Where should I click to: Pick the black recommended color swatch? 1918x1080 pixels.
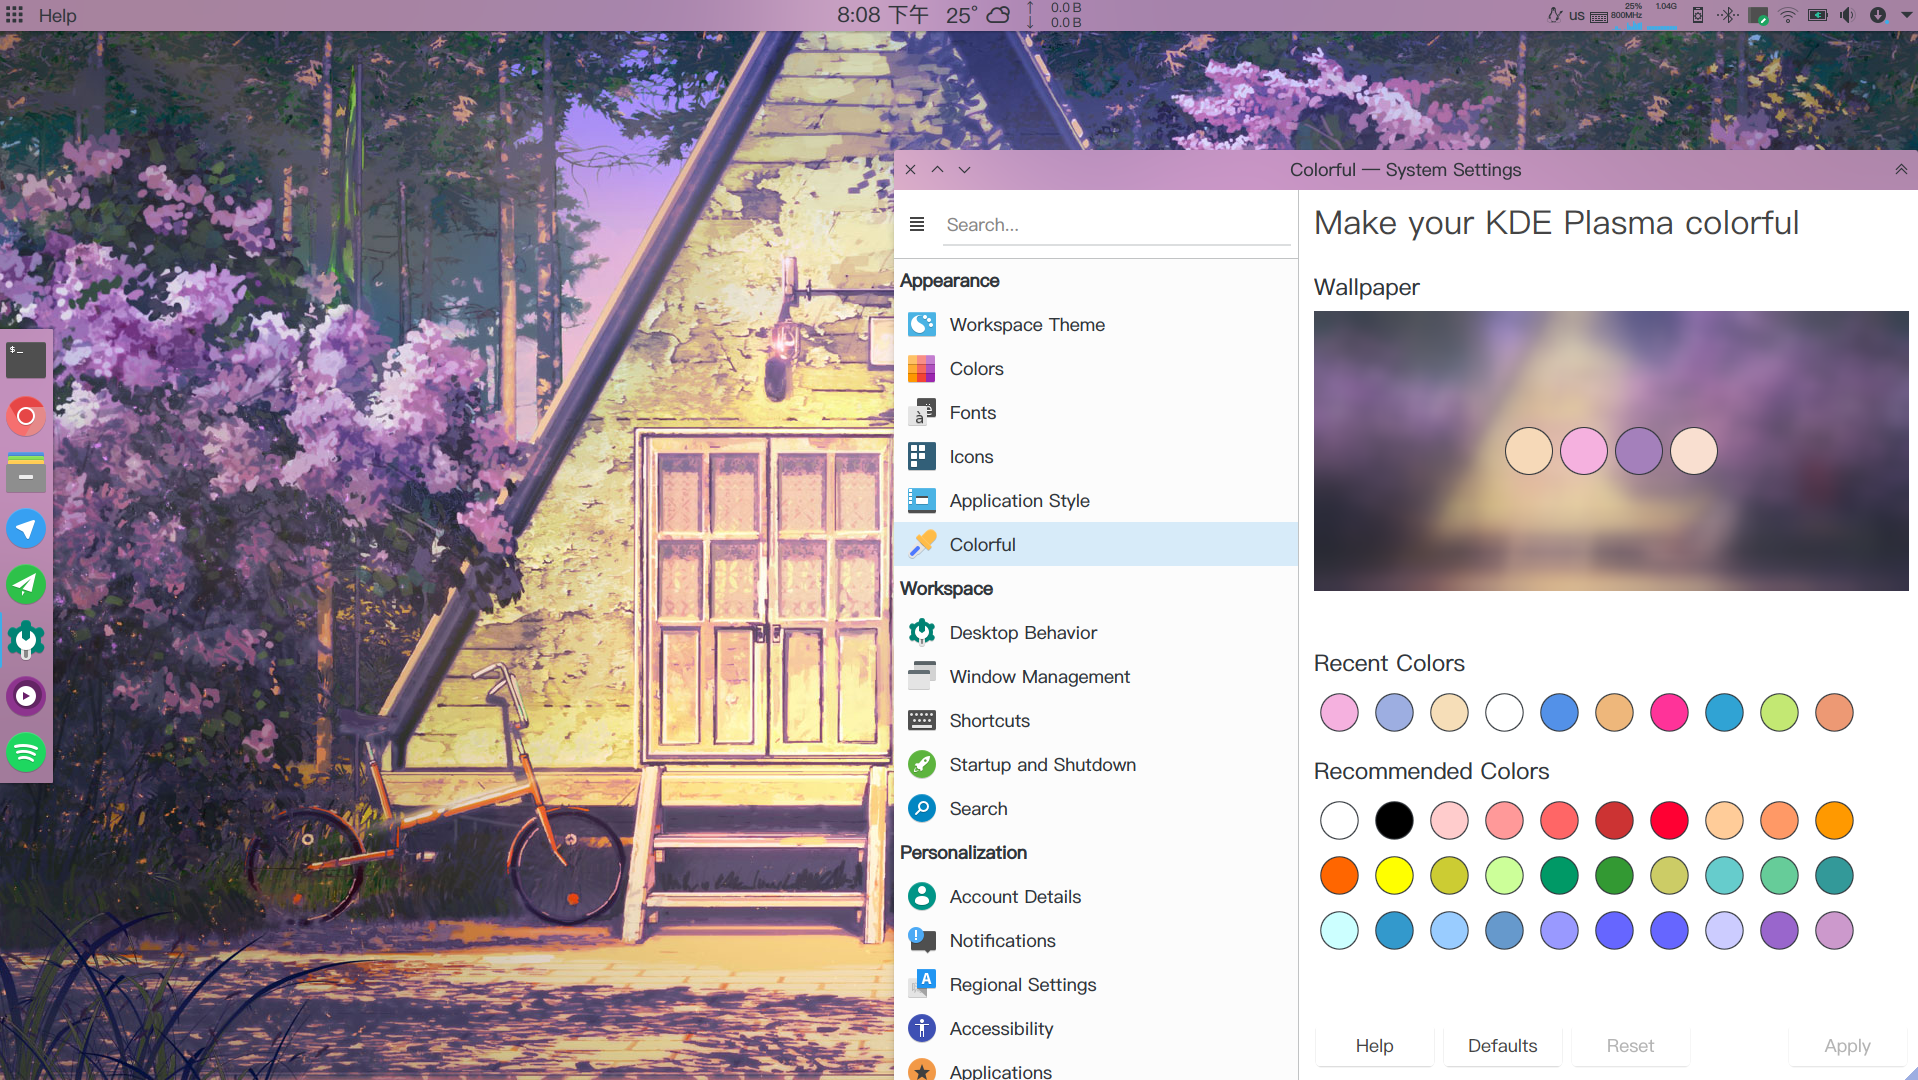(1394, 821)
